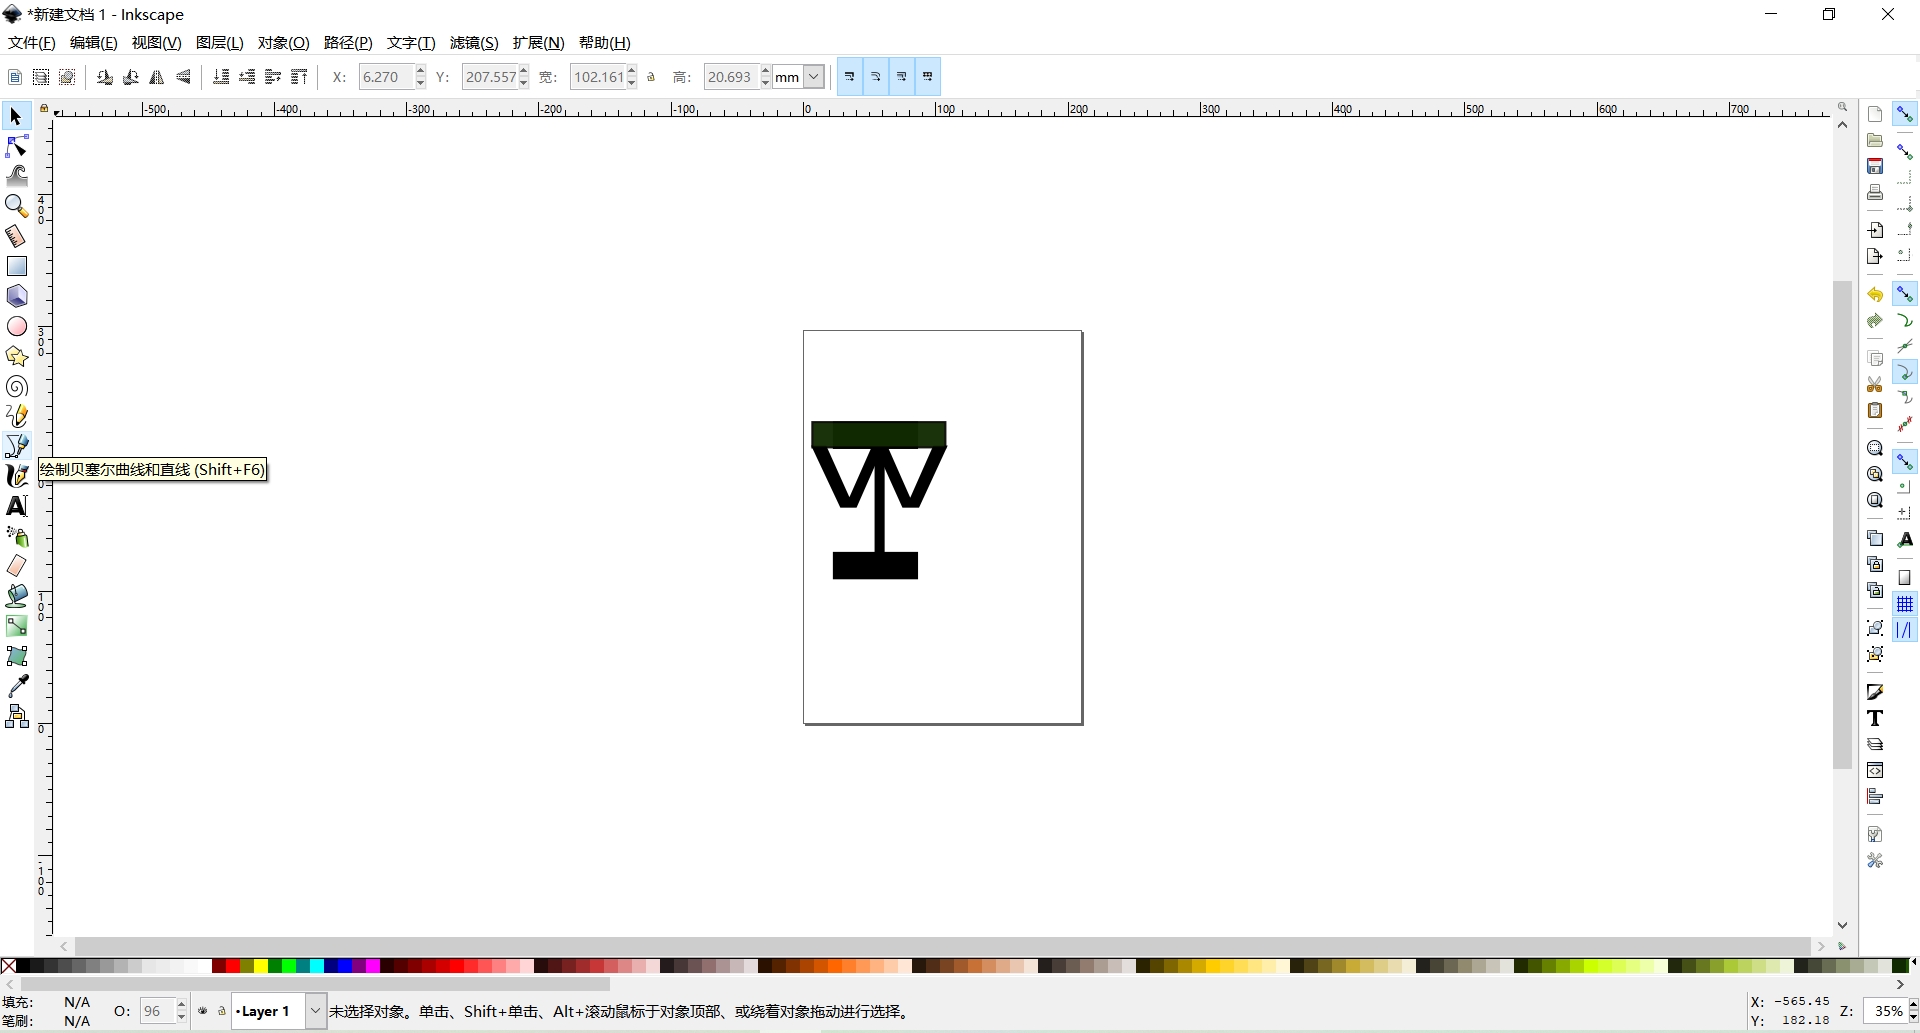The image size is (1920, 1033).
Task: Toggle snap to grids button
Action: pos(1905,604)
